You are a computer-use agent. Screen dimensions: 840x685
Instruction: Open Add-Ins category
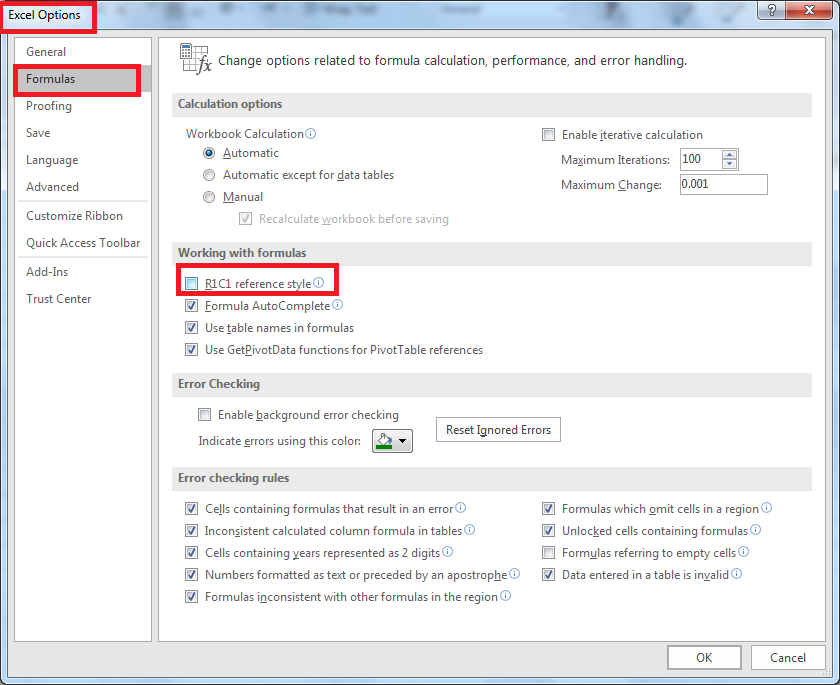tap(82, 272)
